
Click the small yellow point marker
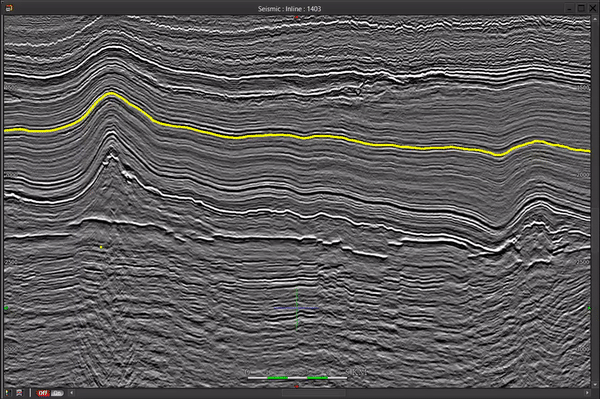pyautogui.click(x=101, y=248)
